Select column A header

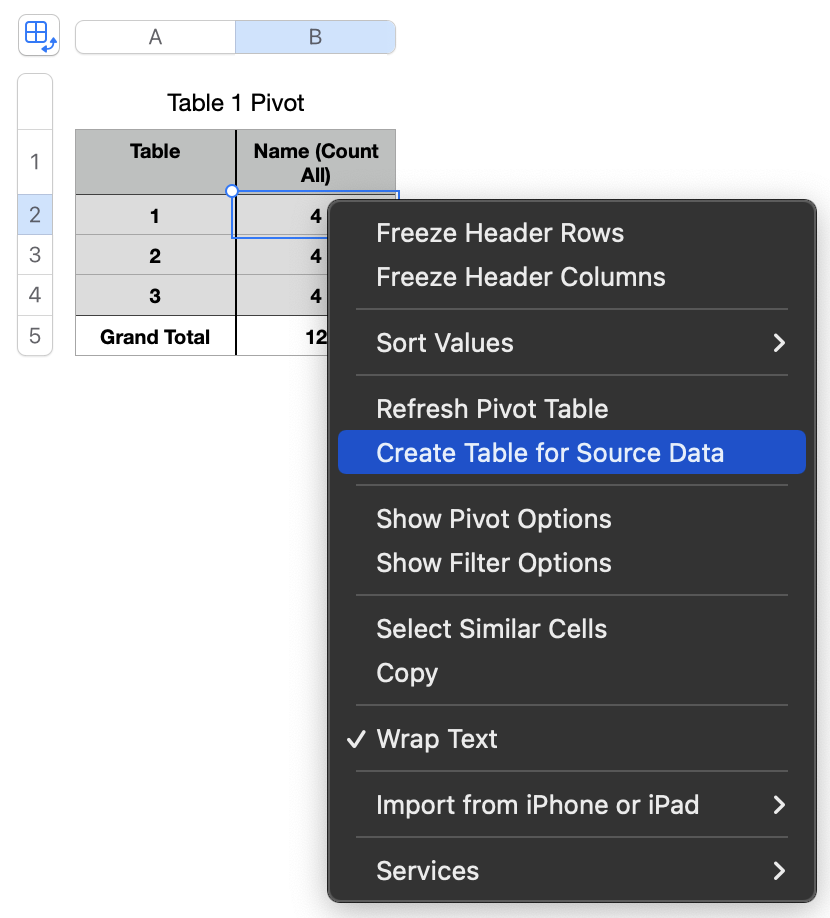[x=155, y=37]
